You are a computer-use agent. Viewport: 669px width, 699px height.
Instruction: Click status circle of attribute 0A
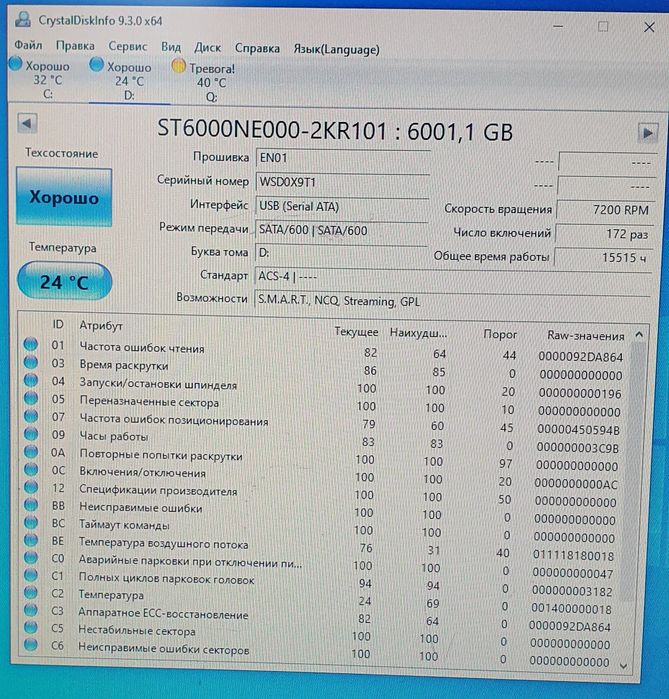tap(31, 452)
